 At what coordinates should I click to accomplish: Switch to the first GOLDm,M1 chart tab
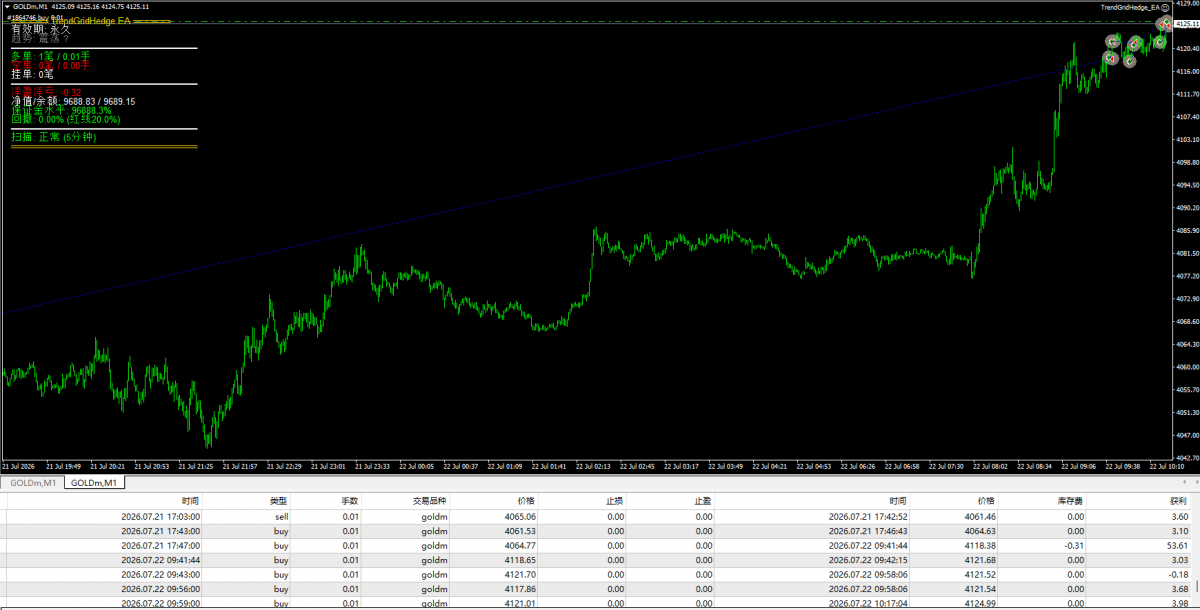(32, 483)
